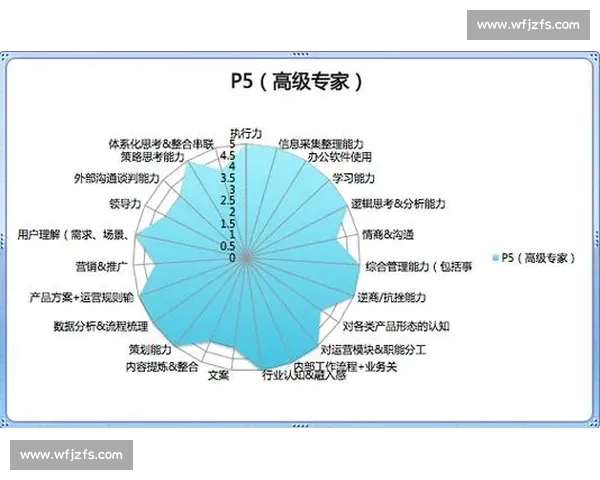Click the axis value 3.5
The height and width of the screenshot is (480, 600).
(x=228, y=178)
